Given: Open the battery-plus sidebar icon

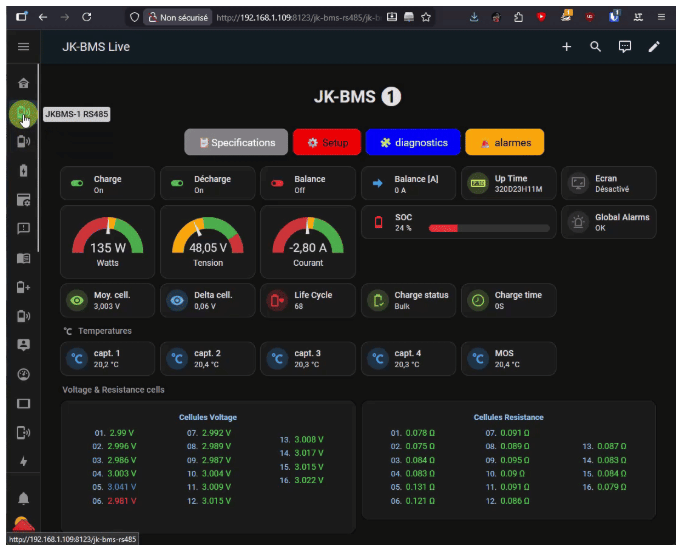Looking at the screenshot, I should click(x=23, y=287).
